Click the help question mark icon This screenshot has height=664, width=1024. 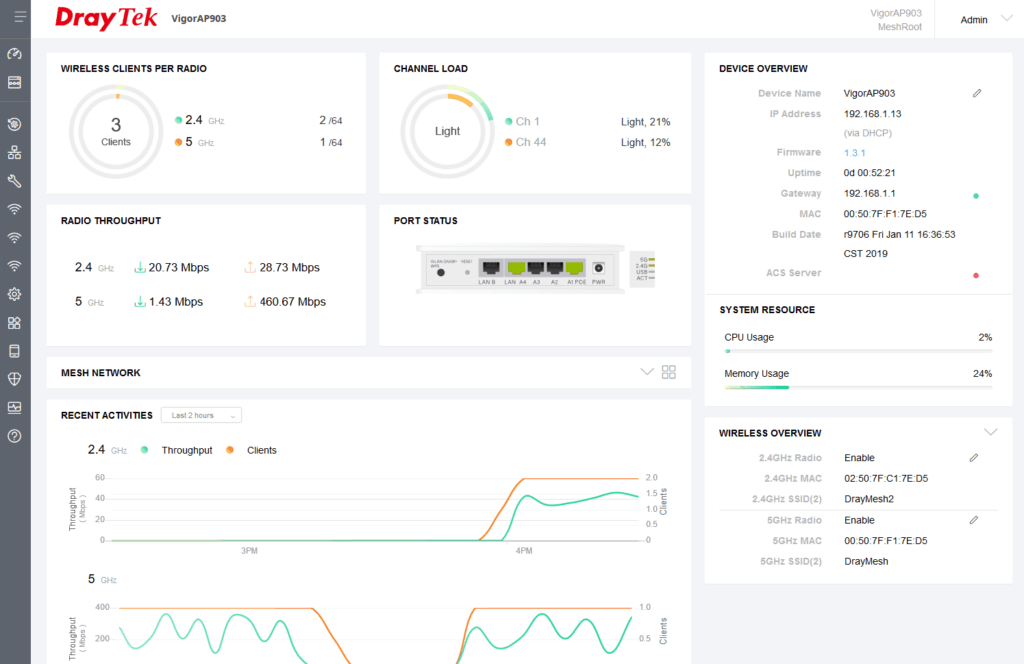[x=15, y=436]
